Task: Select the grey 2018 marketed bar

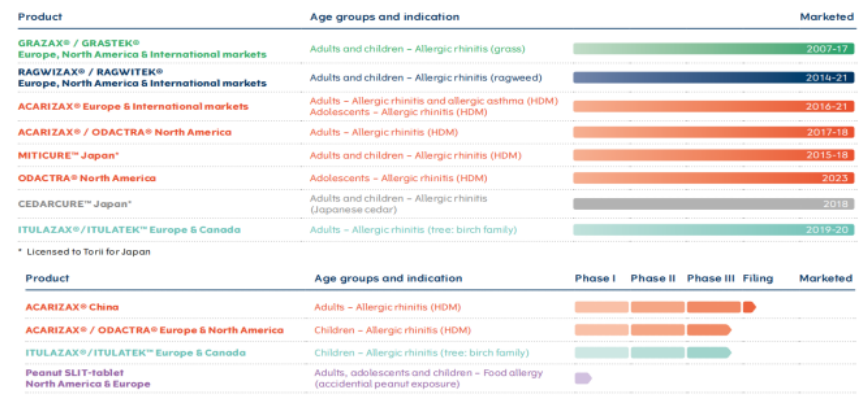Action: 712,203
